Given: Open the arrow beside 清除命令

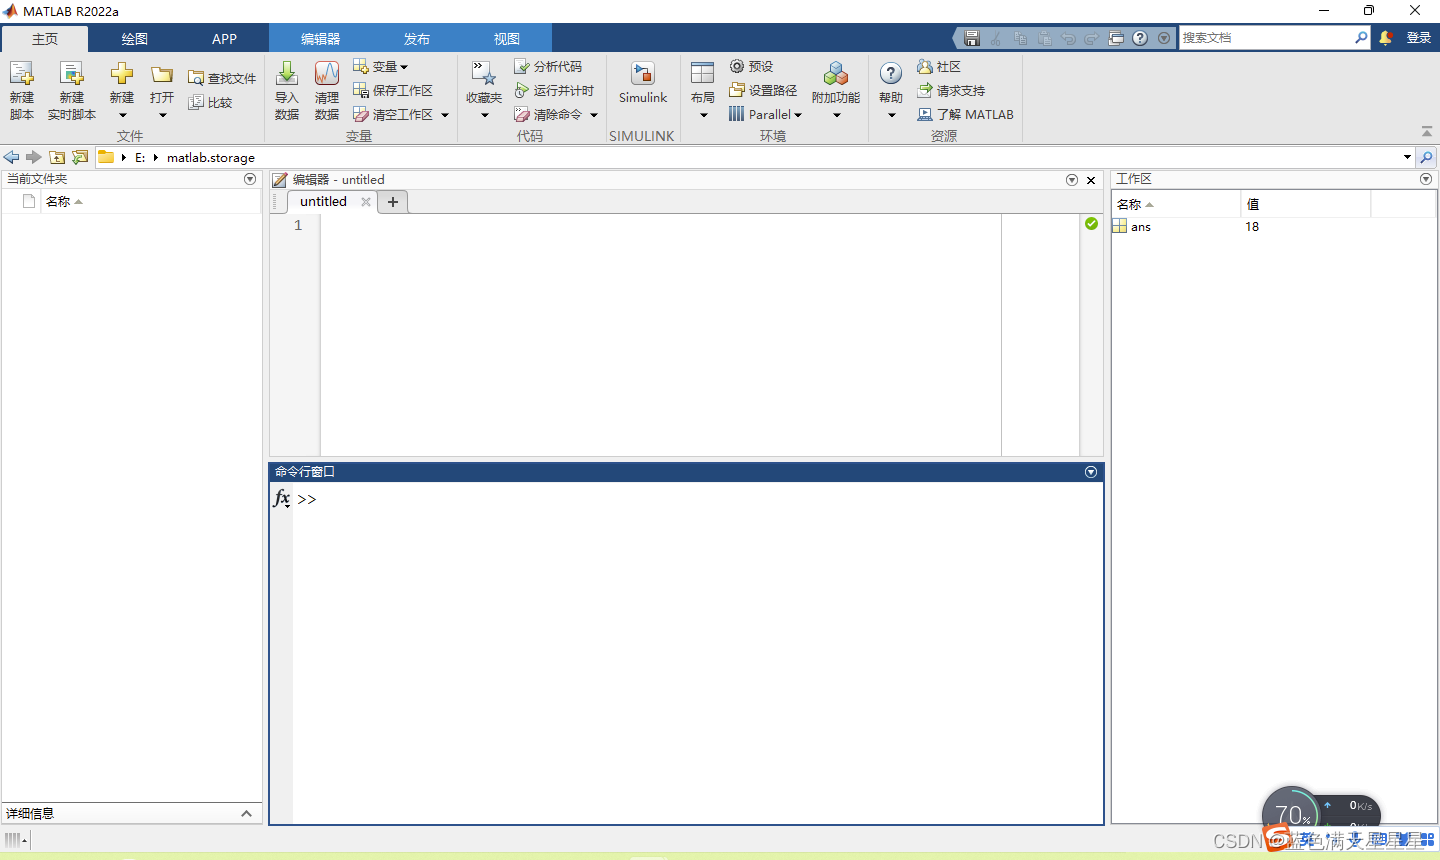Looking at the screenshot, I should point(594,115).
